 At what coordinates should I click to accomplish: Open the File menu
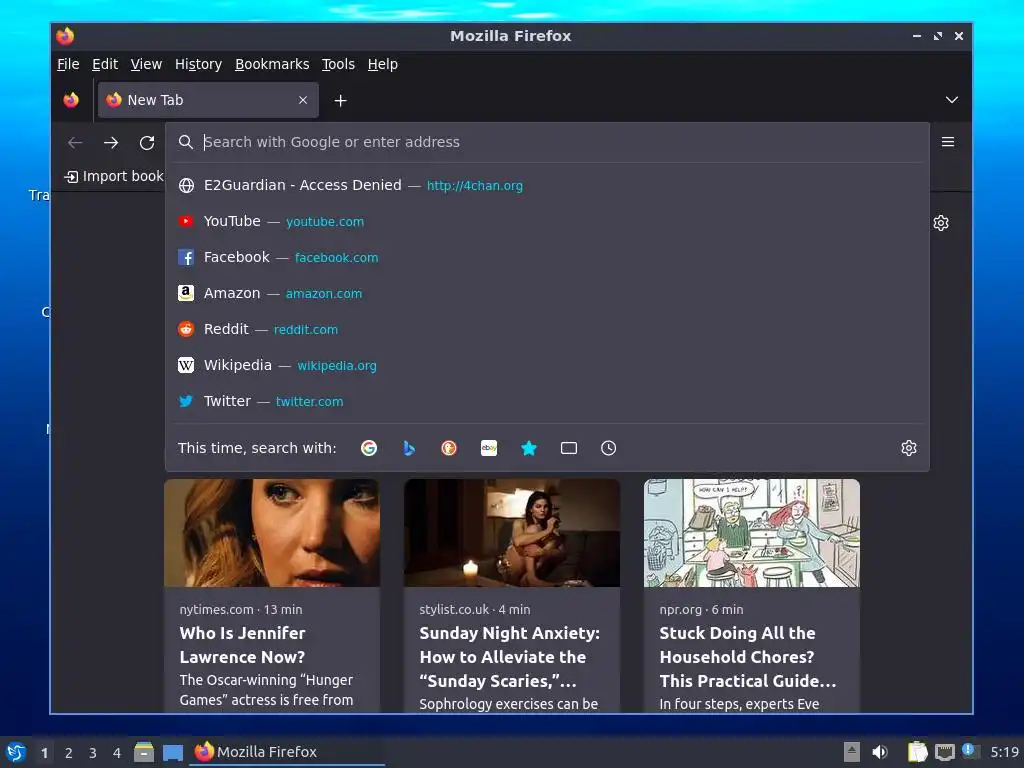point(68,64)
